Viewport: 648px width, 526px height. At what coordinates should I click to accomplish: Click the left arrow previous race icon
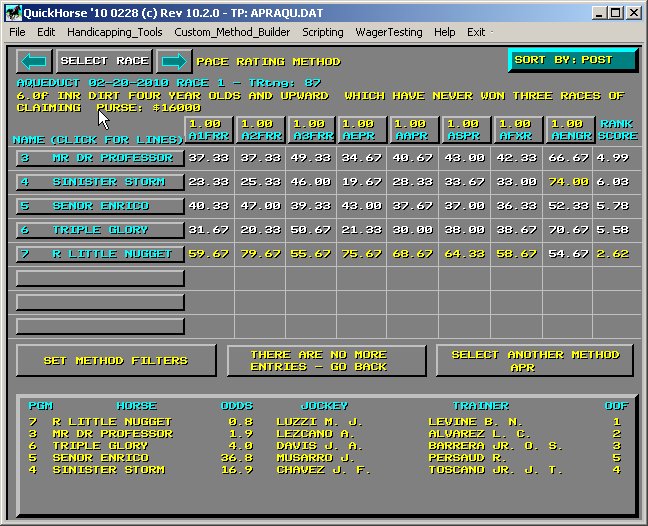tap(34, 61)
